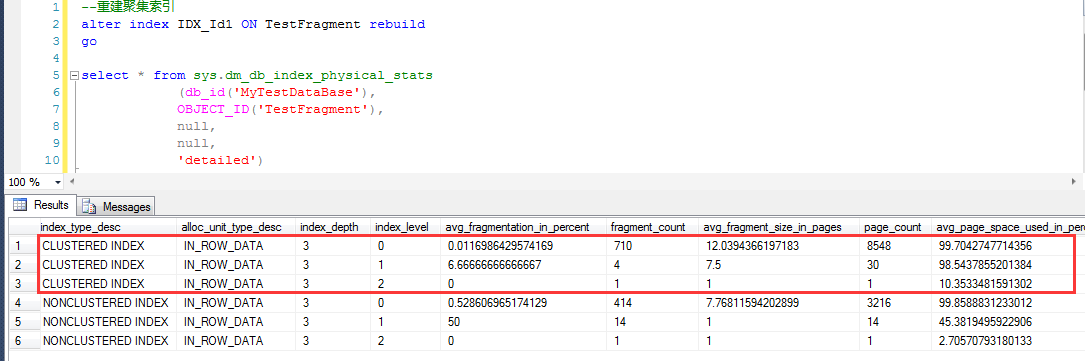Click cell value 0.528606965174129
The width and height of the screenshot is (1085, 361).
pos(497,302)
